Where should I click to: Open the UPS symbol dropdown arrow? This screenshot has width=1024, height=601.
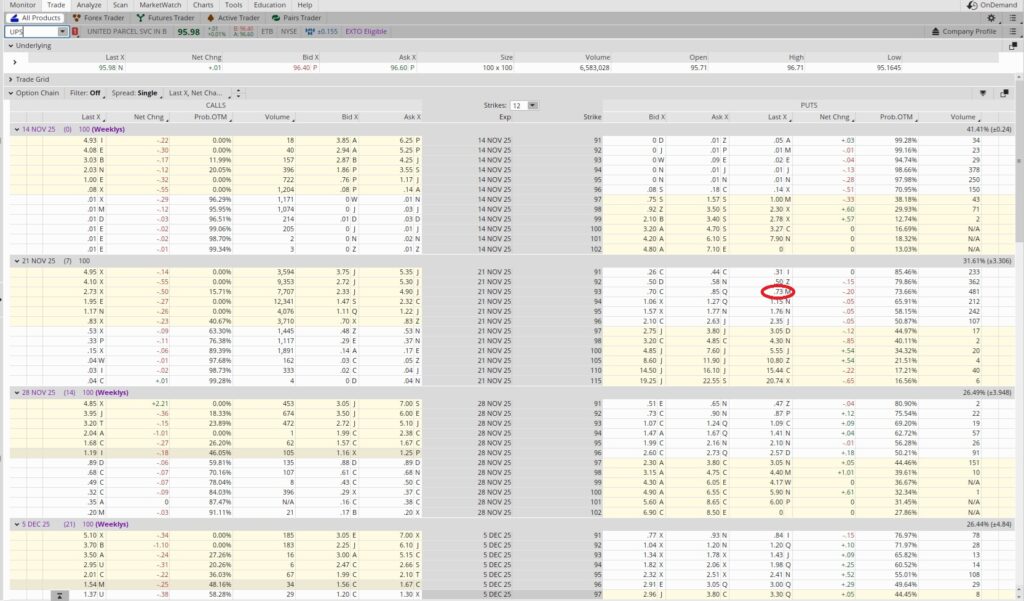coord(62,31)
